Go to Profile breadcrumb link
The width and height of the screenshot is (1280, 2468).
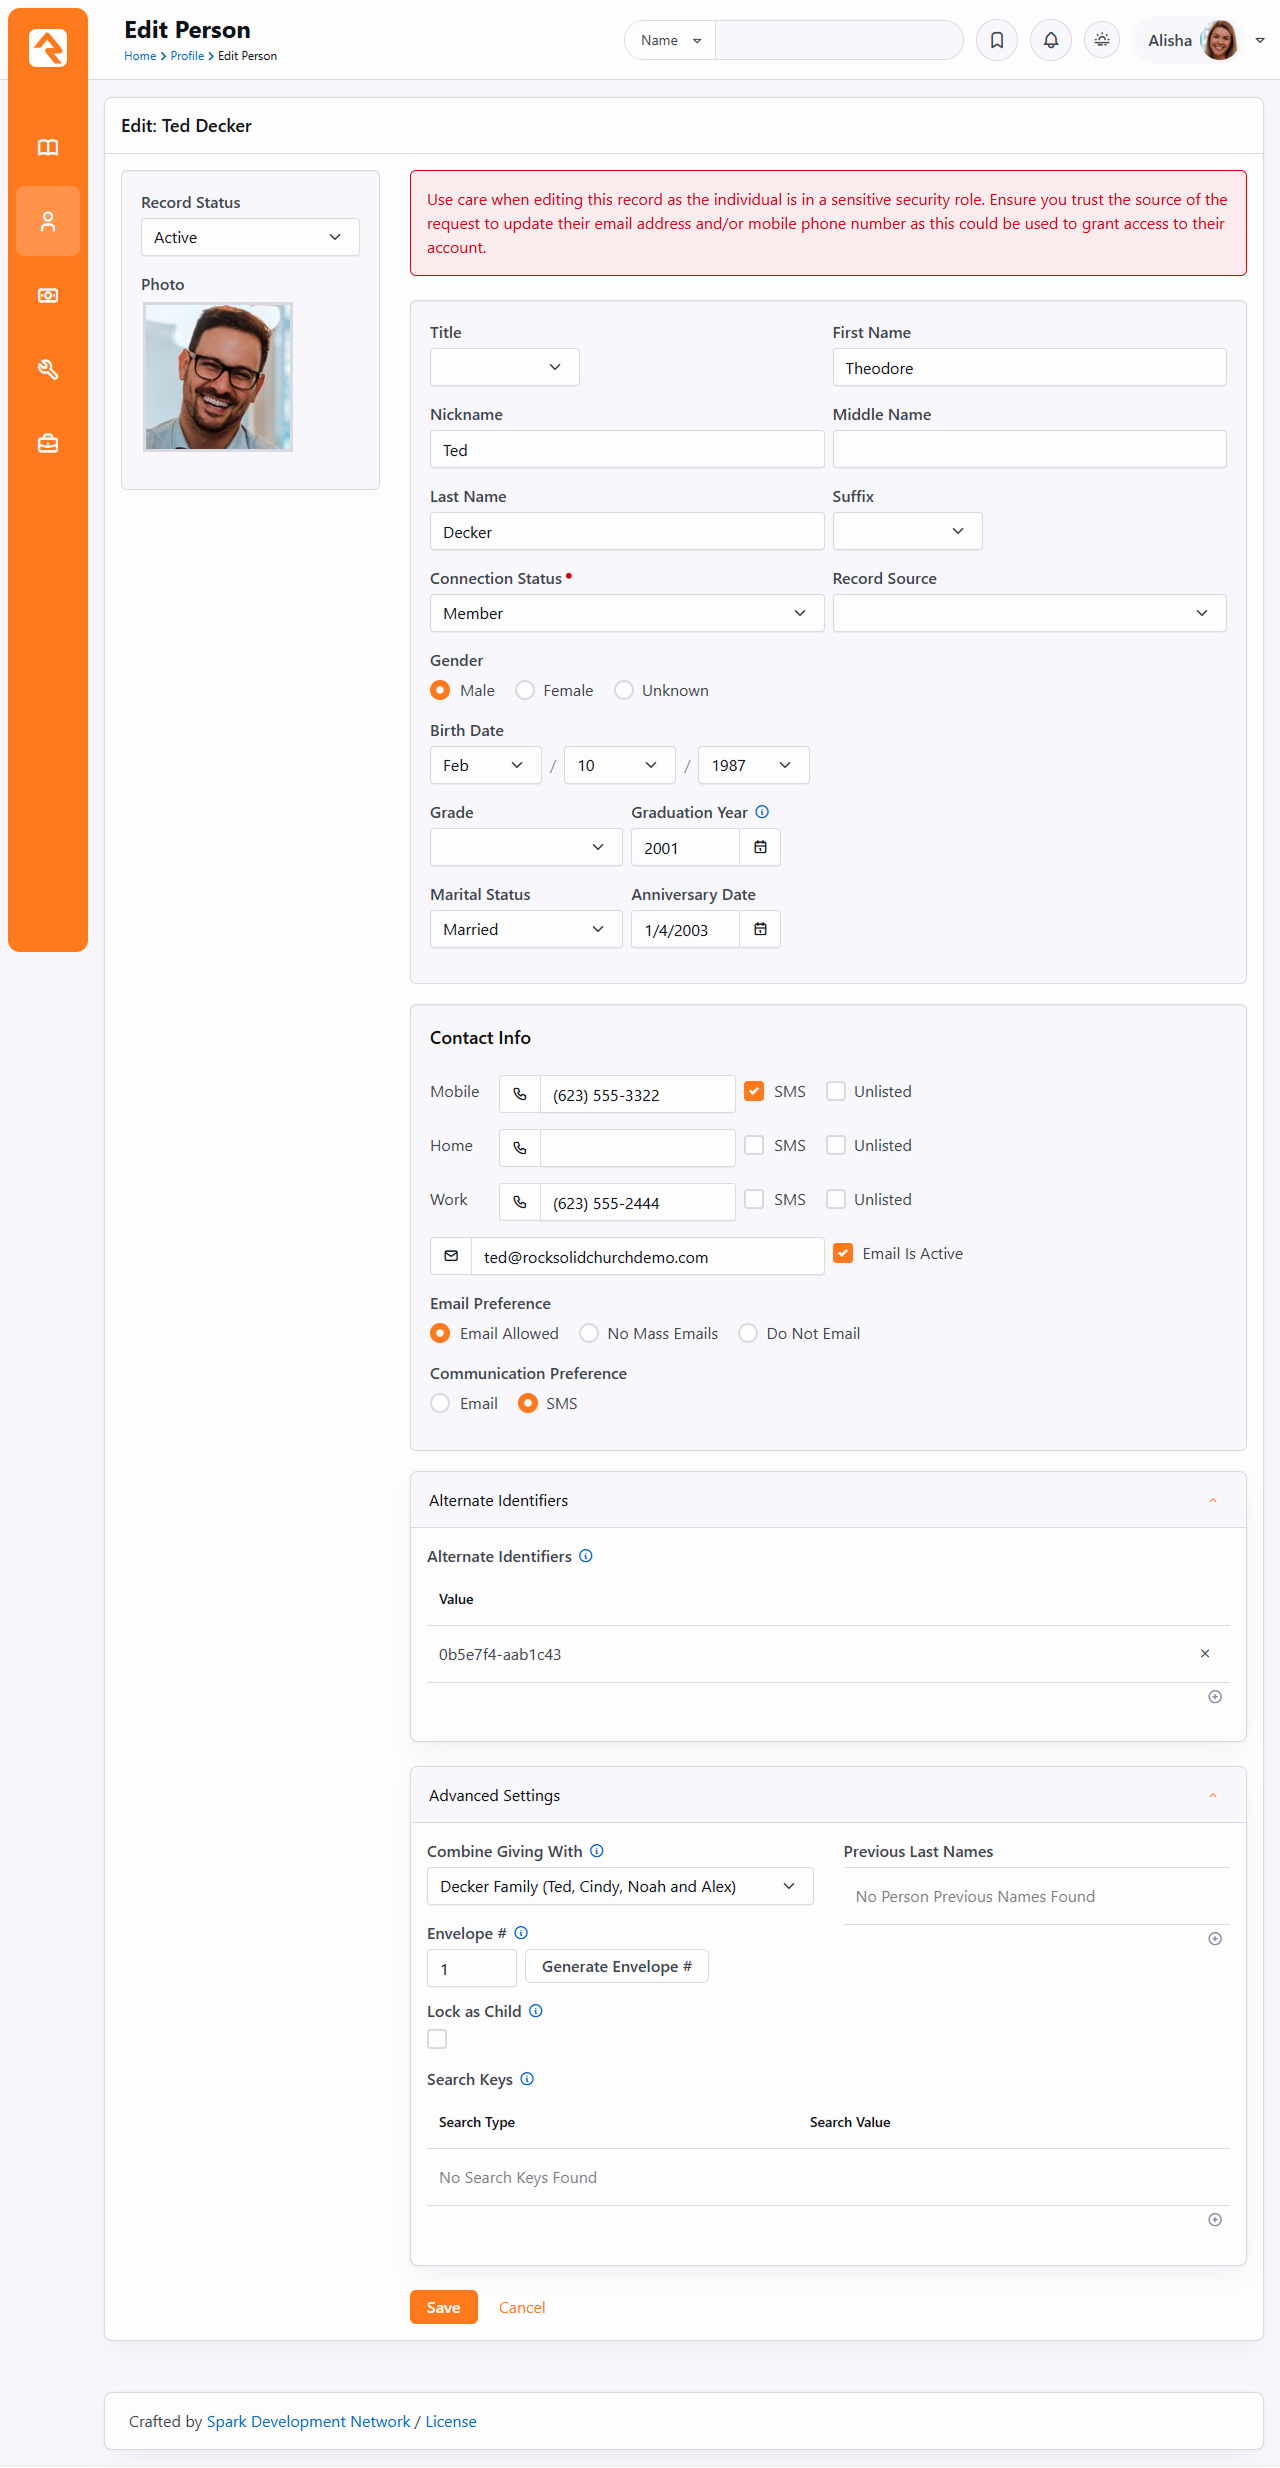pyautogui.click(x=187, y=56)
